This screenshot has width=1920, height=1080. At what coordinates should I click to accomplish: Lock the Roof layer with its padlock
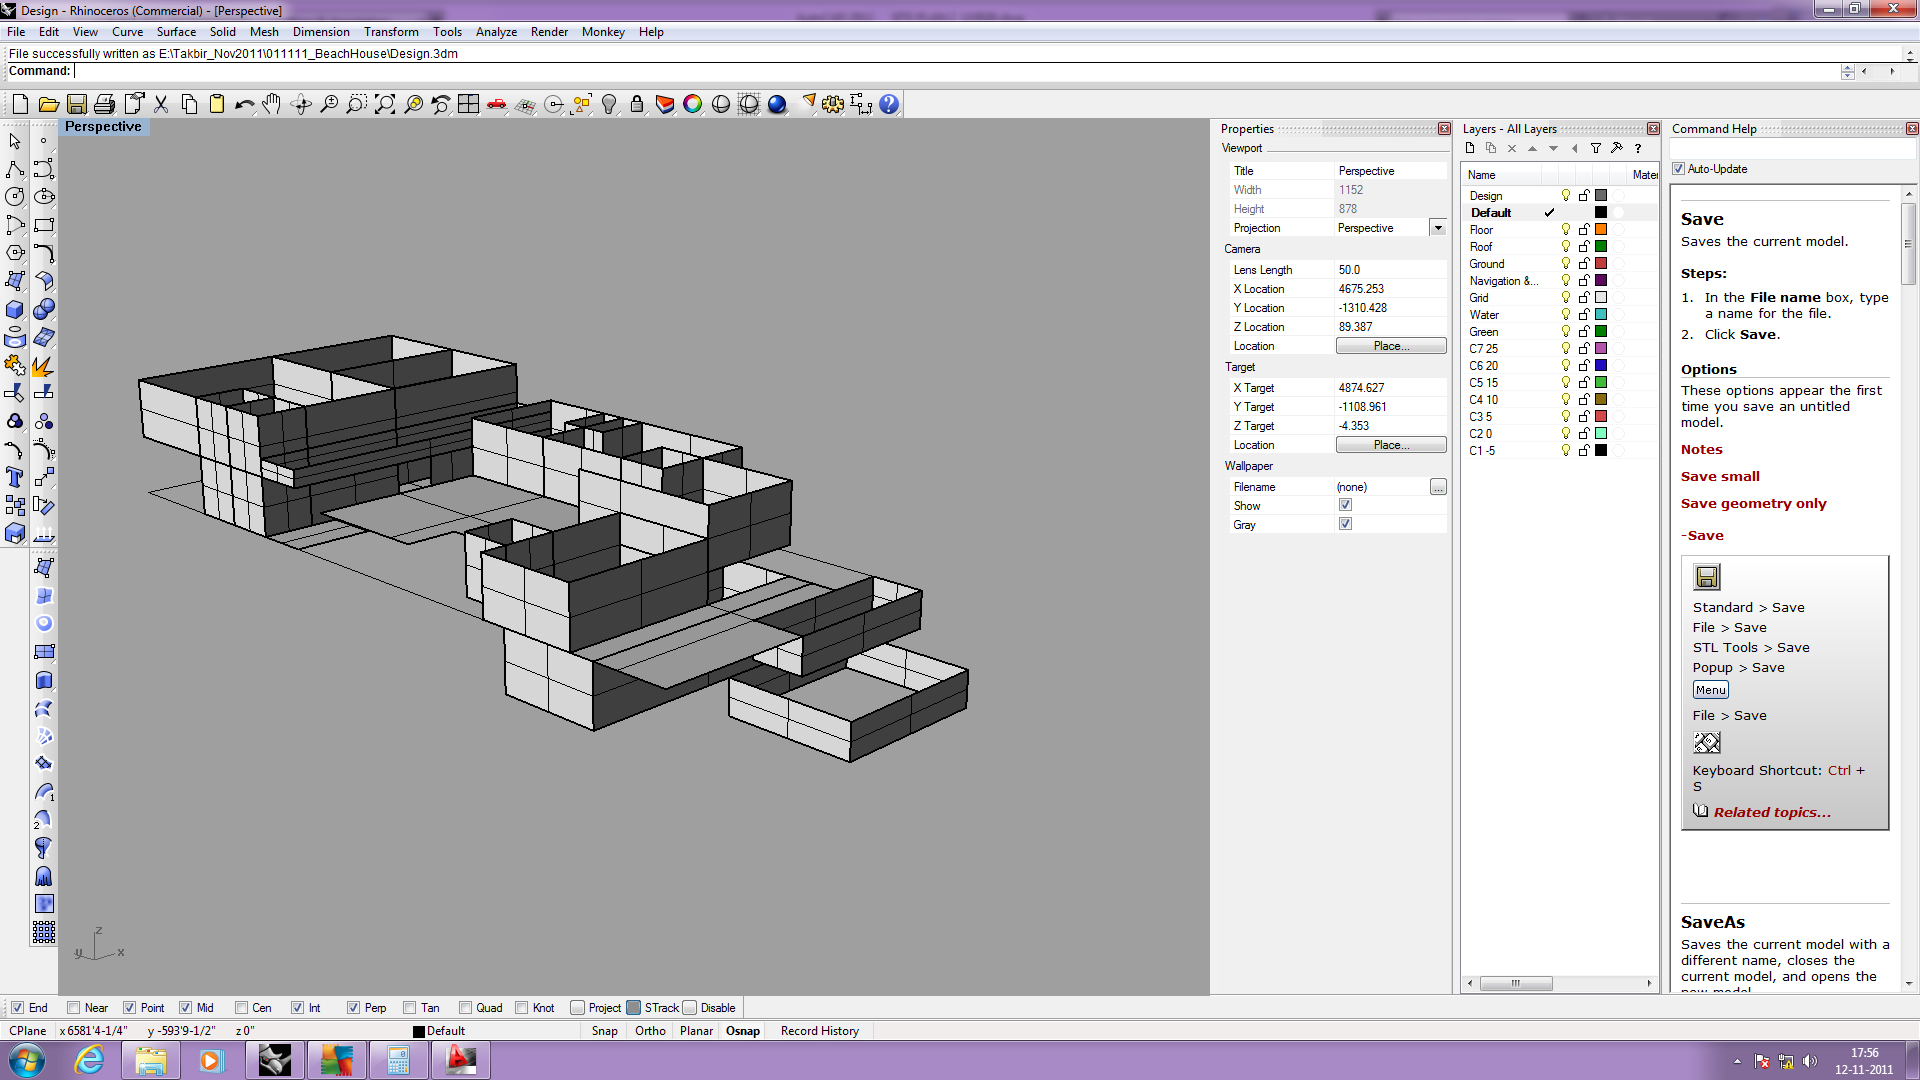tap(1584, 246)
